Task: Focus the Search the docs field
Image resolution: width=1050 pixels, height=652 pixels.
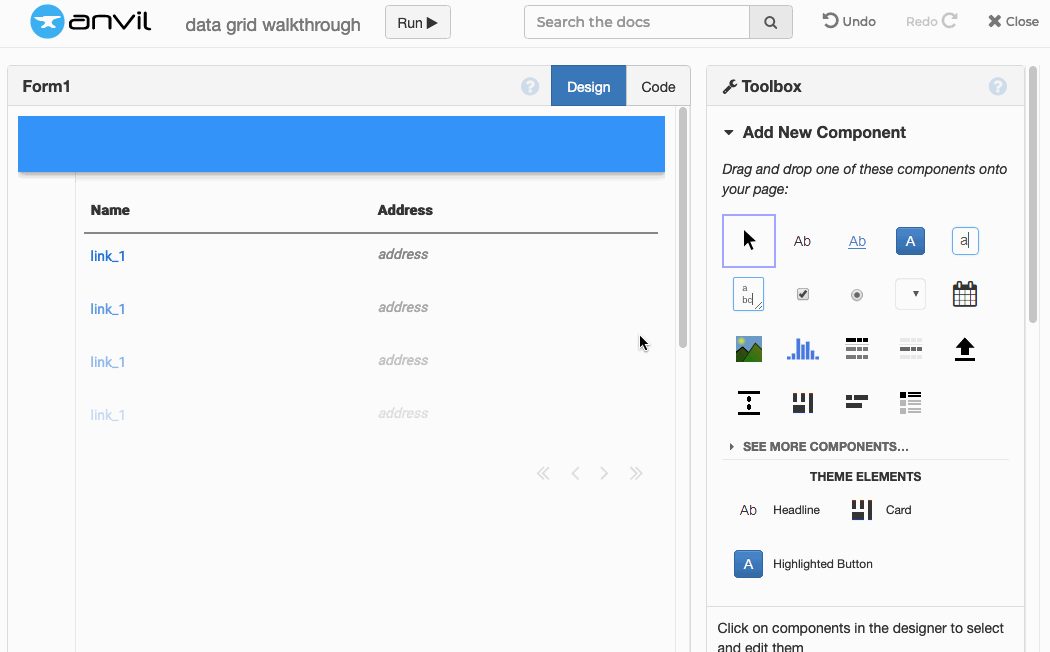Action: click(637, 22)
